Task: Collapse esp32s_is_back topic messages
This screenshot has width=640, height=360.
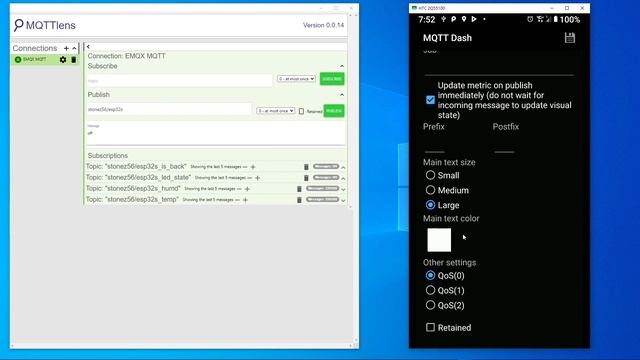Action: 343,167
